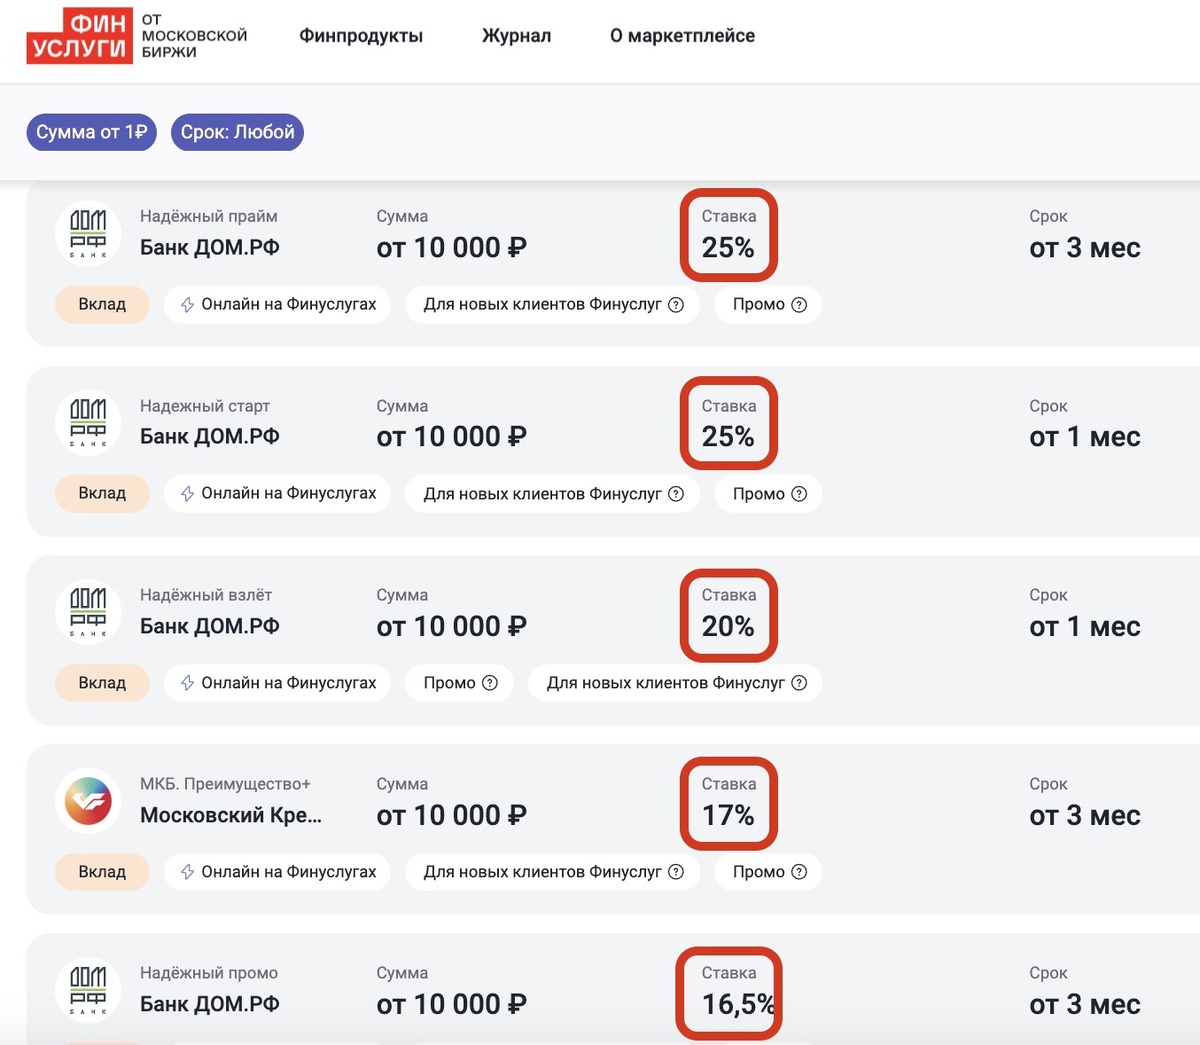
Task: Click Банк ДОМ.РФ logo in Надежный старт card
Action: tap(88, 423)
